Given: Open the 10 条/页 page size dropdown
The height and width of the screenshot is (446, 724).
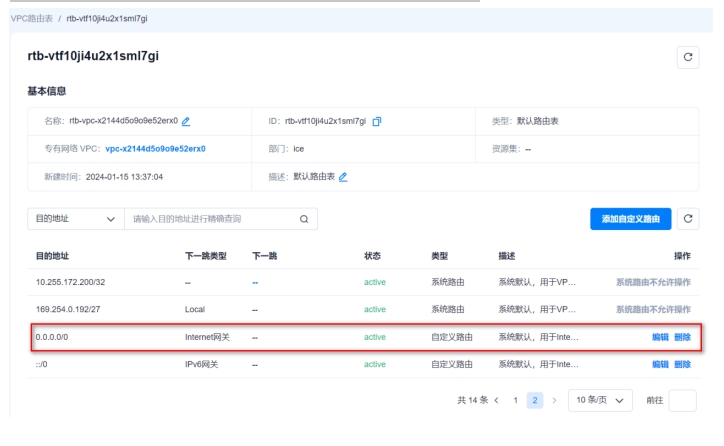Looking at the screenshot, I should tap(600, 400).
